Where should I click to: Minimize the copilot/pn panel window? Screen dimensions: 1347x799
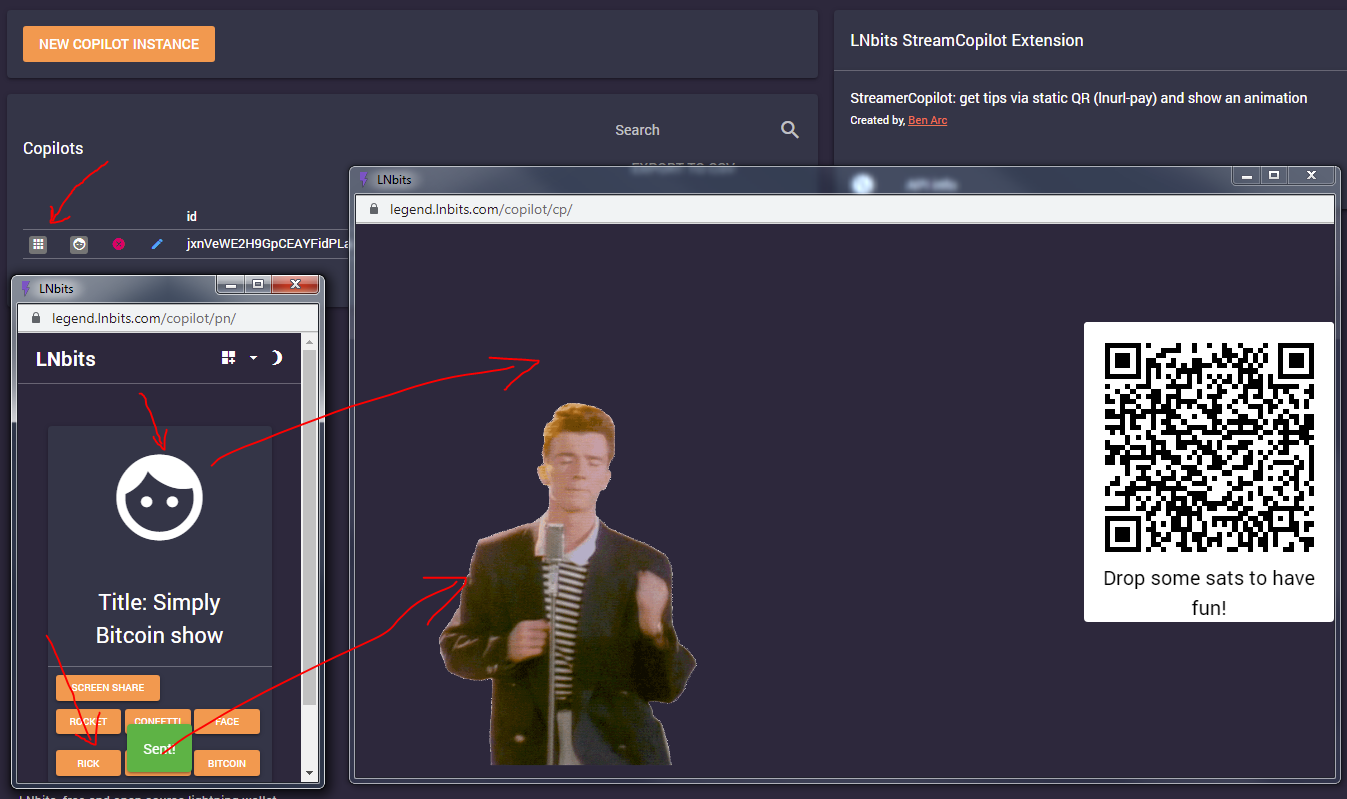pos(232,285)
